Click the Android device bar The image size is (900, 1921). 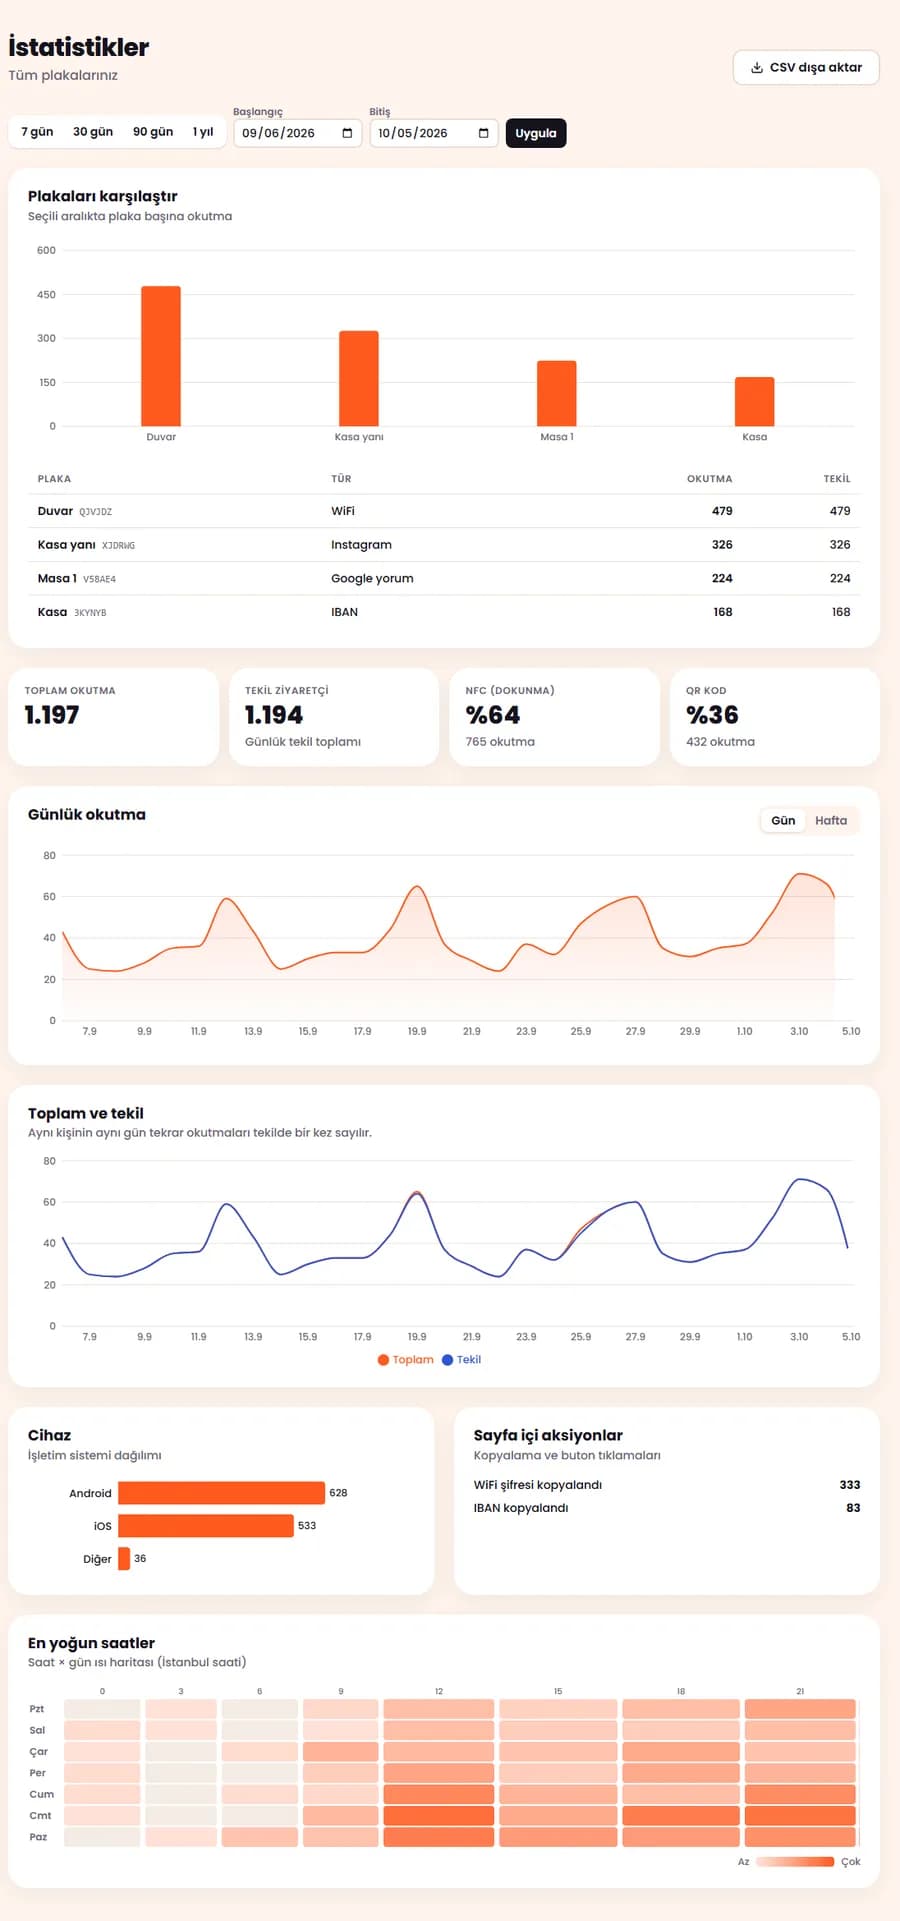click(x=222, y=1493)
